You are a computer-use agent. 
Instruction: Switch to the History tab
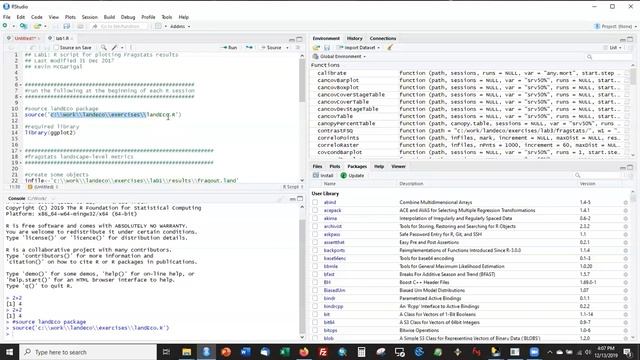[354, 38]
